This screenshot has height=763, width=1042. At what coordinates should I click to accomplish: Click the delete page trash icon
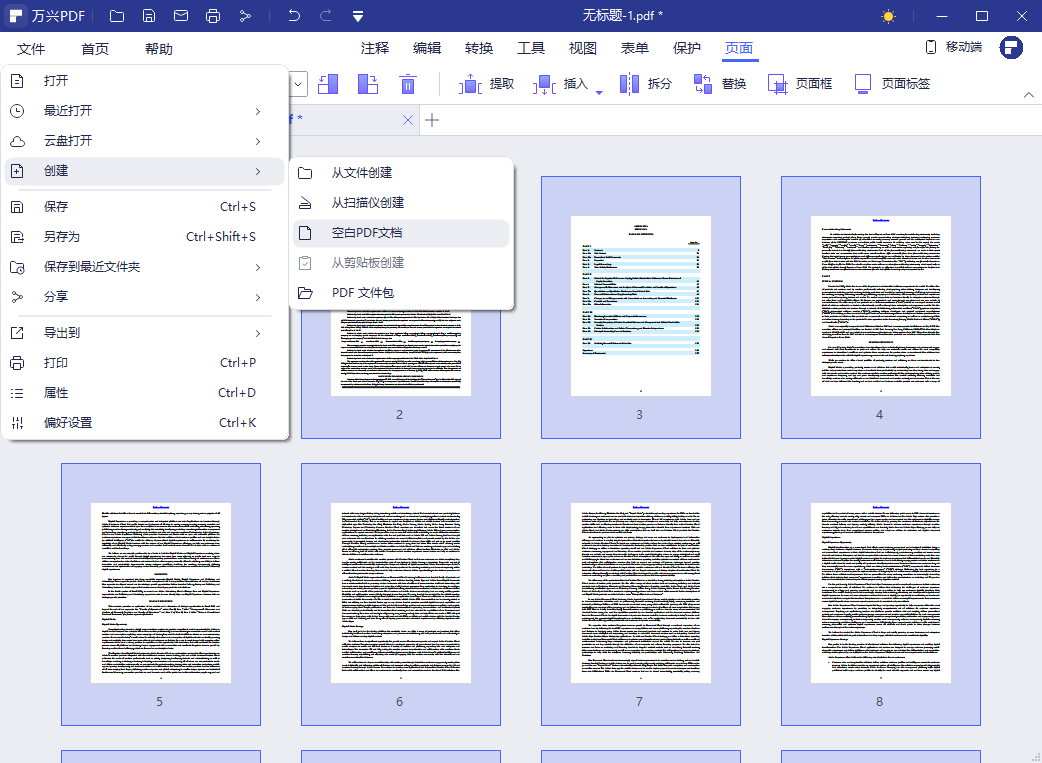point(408,84)
